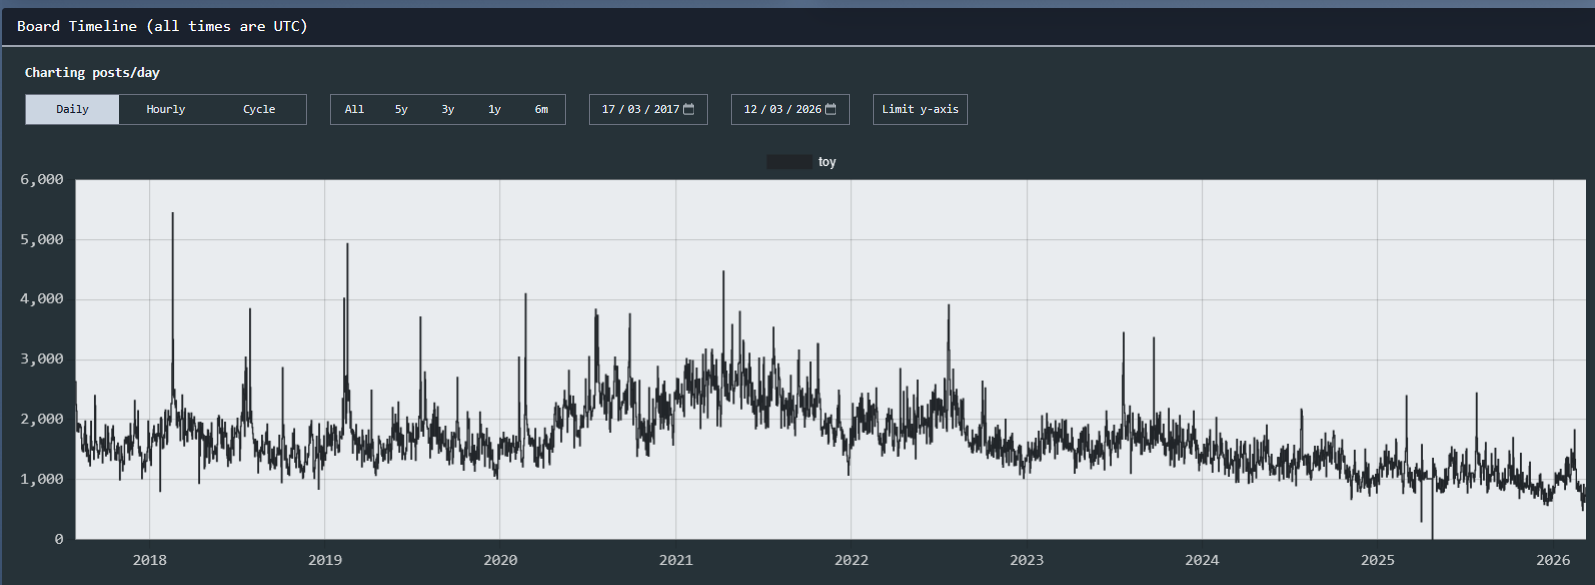Click the 2018 x-axis label
The height and width of the screenshot is (585, 1595).
click(x=150, y=560)
